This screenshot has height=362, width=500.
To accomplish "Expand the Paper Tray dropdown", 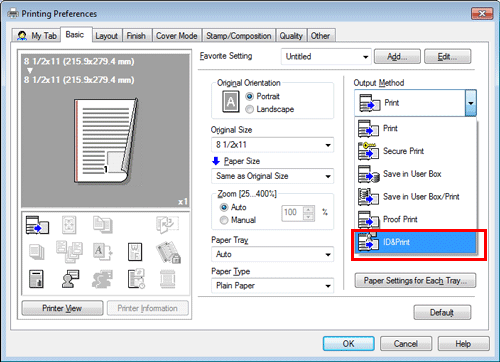I will [x=272, y=254].
